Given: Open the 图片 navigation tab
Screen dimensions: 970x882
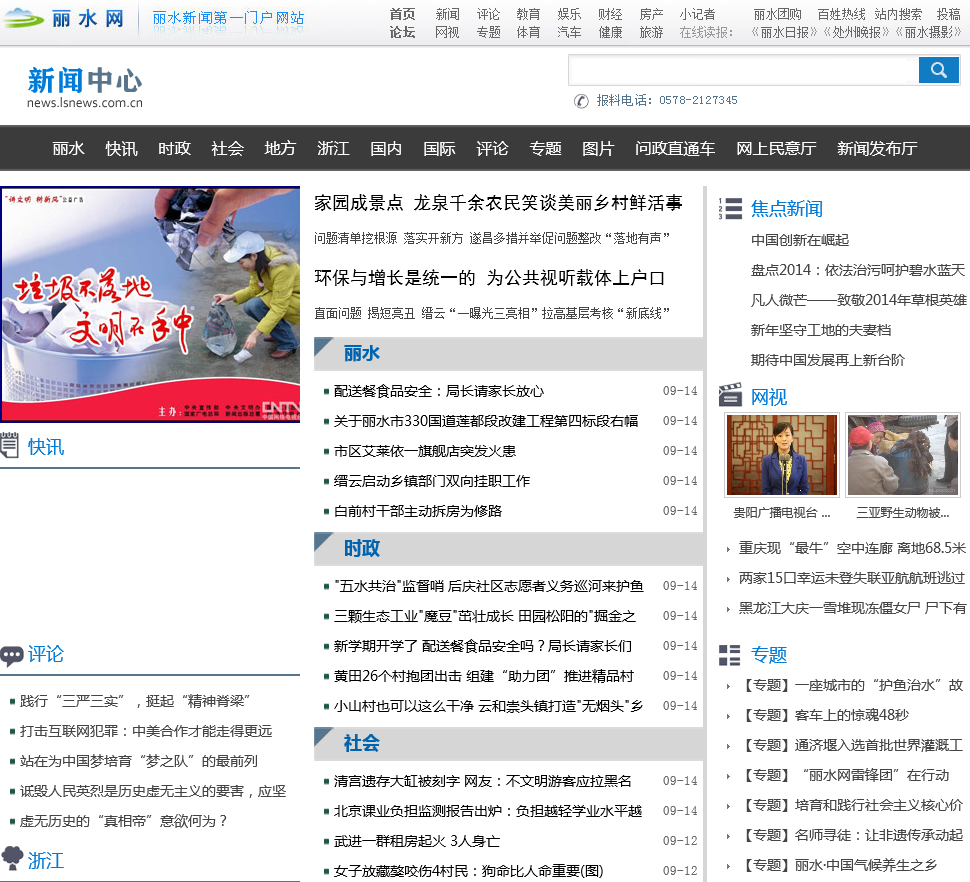Looking at the screenshot, I should [598, 148].
